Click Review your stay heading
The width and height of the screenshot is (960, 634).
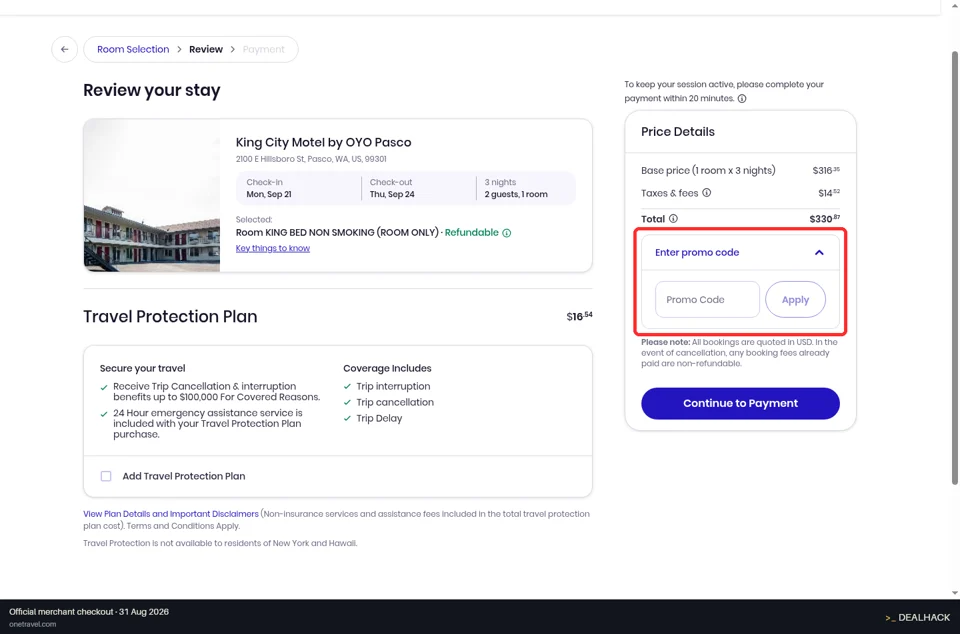coord(152,90)
